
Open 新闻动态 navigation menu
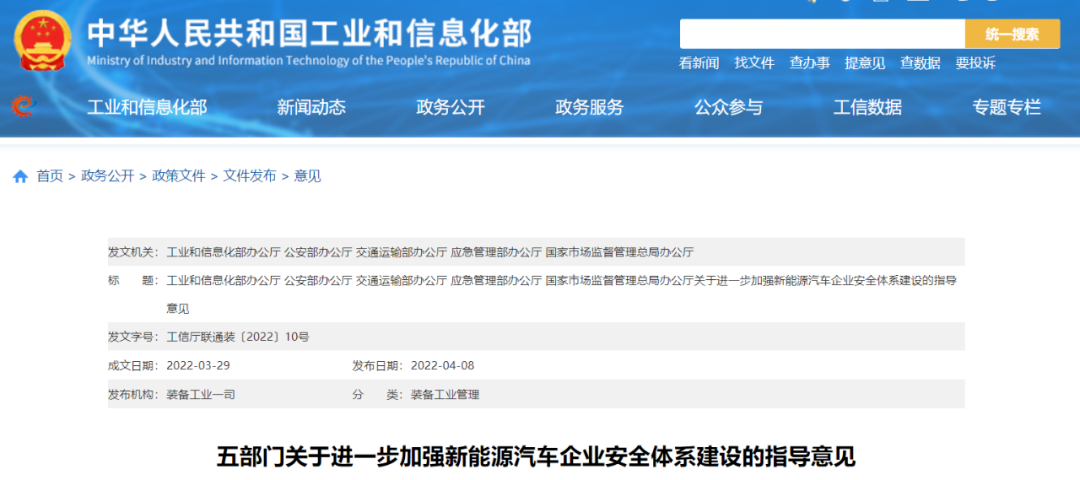[311, 107]
